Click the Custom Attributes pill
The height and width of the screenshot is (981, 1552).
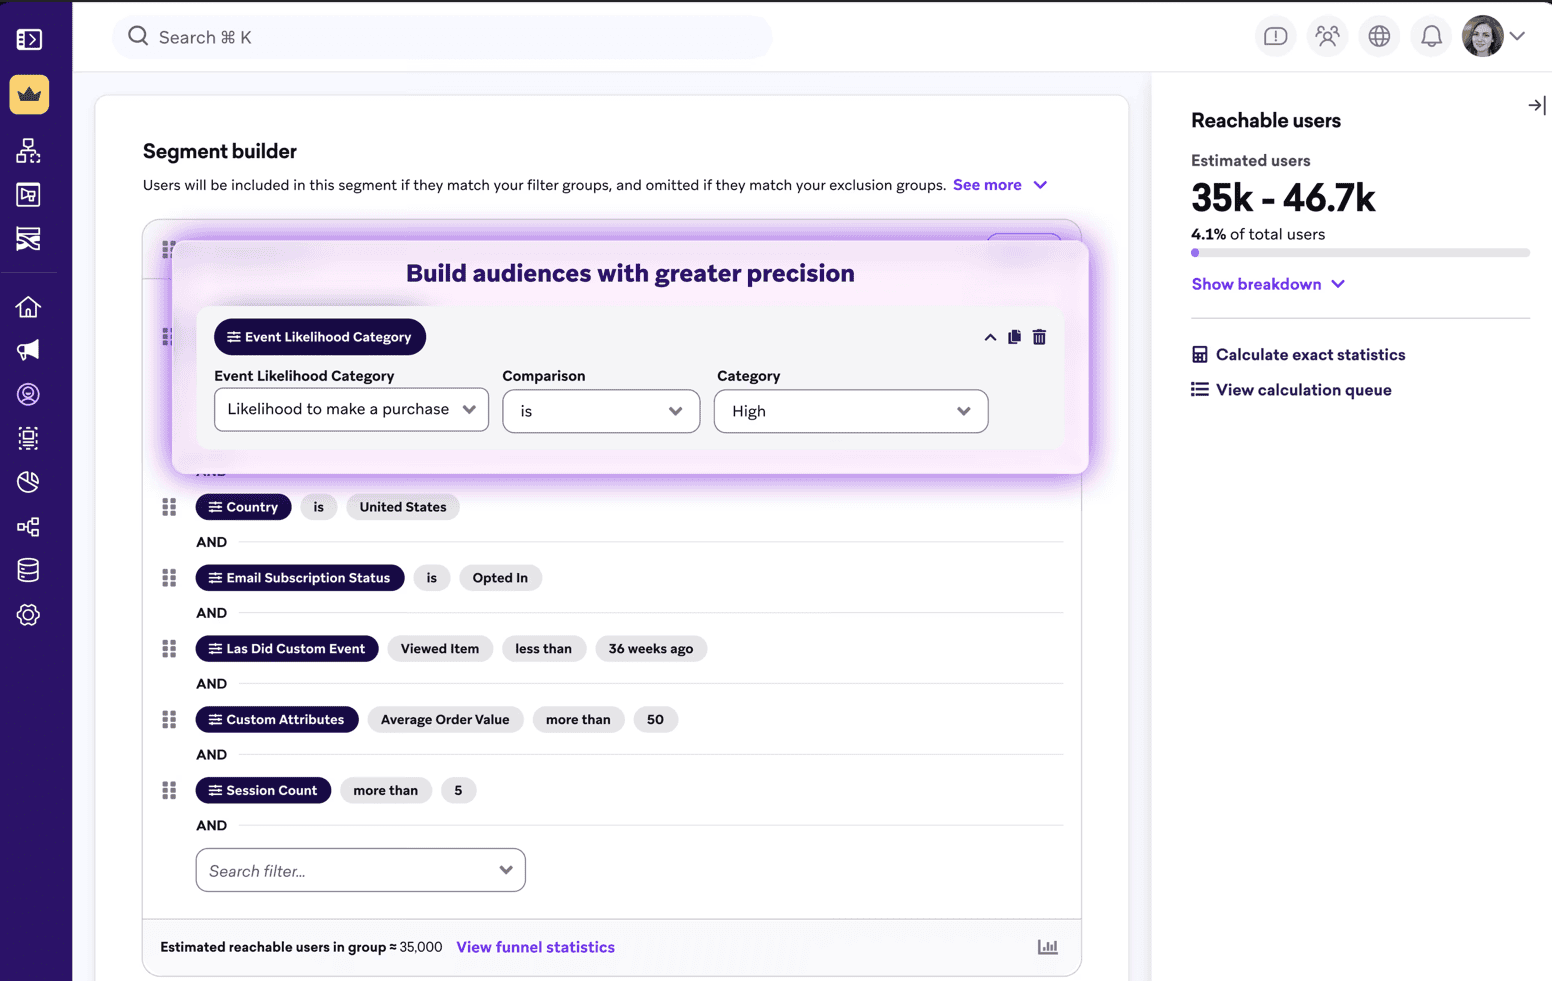tap(277, 719)
